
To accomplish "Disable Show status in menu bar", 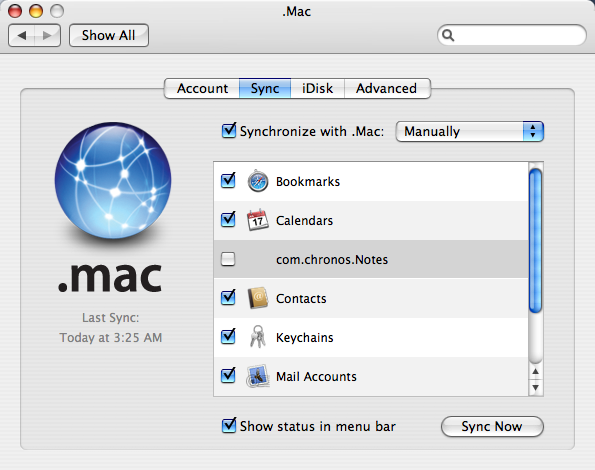I will (x=229, y=425).
